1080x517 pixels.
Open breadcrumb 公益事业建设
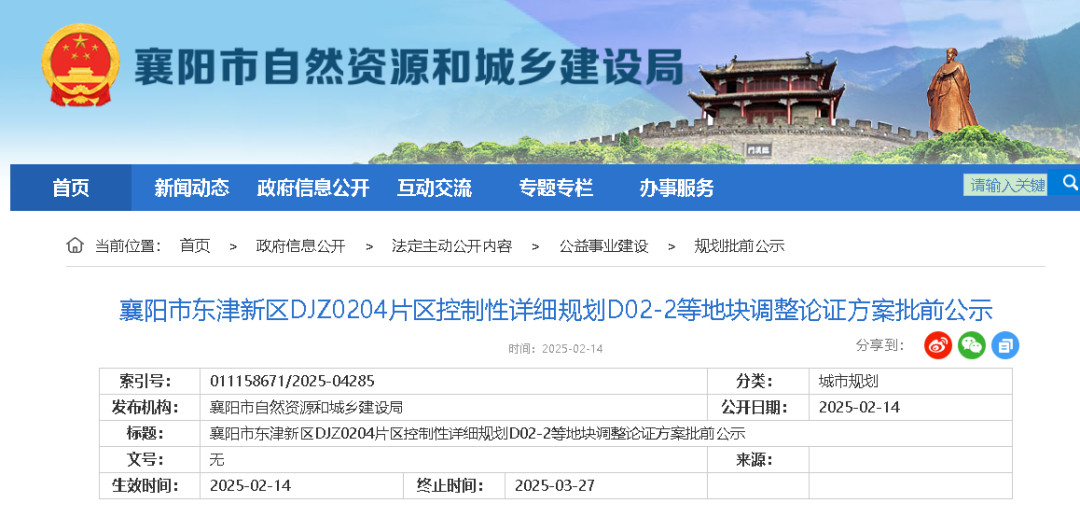point(603,246)
